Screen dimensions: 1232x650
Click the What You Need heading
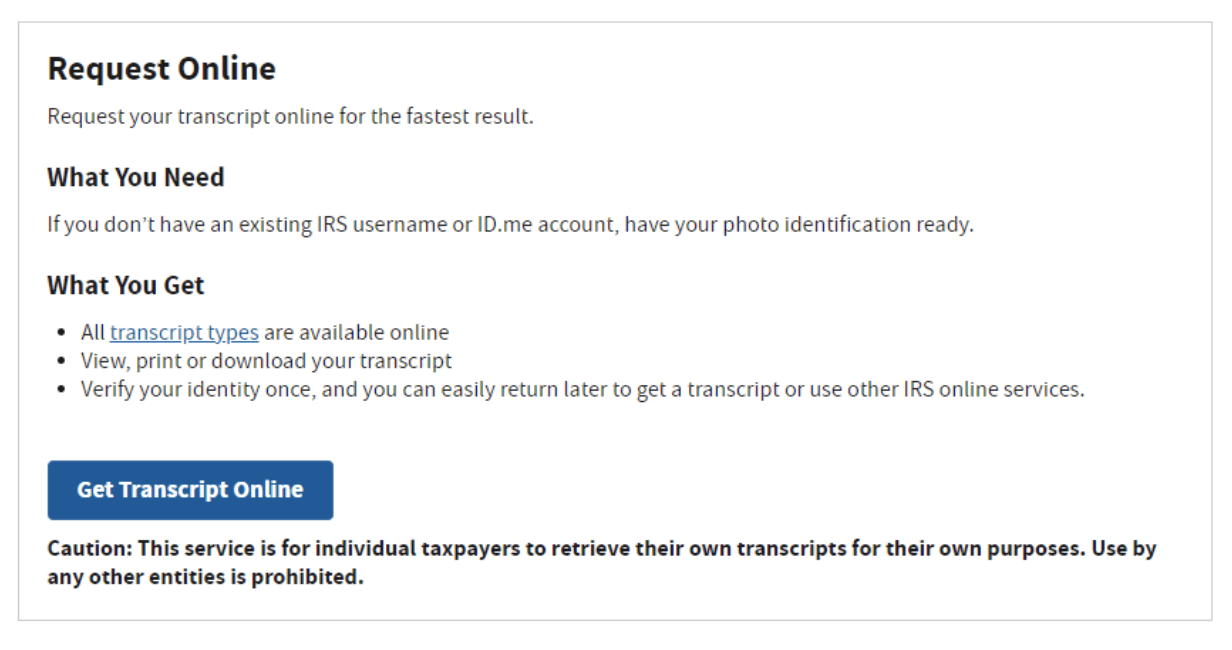coord(135,177)
